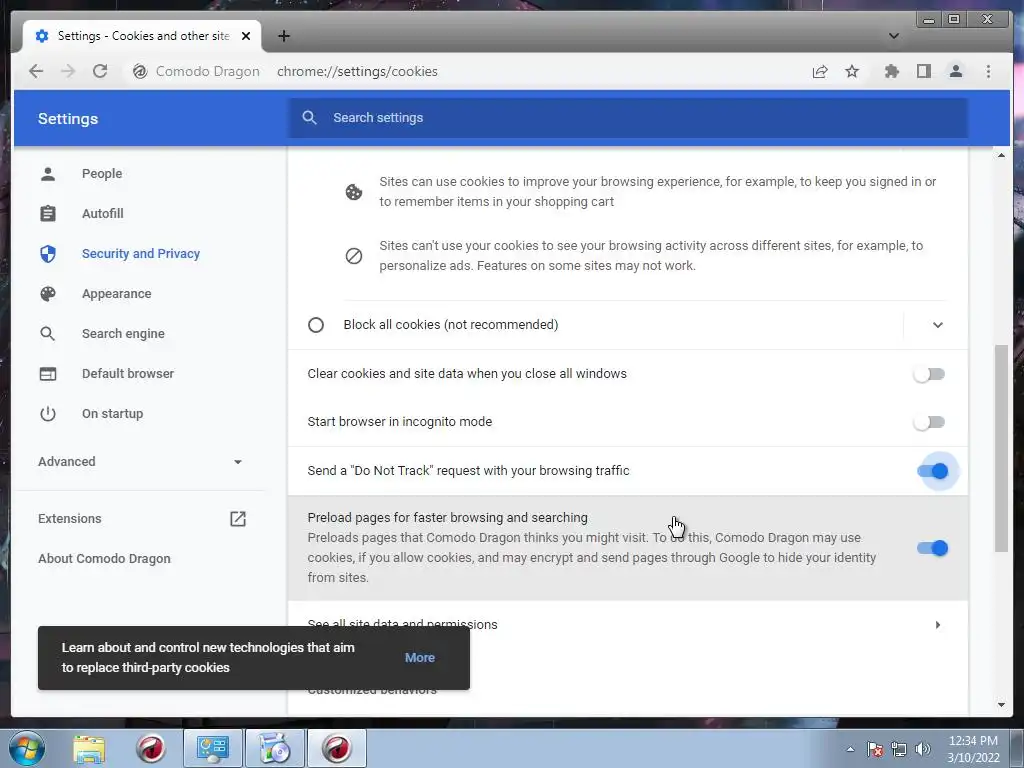Image resolution: width=1024 pixels, height=768 pixels.
Task: Click the Search engine magnifier icon
Action: point(48,334)
